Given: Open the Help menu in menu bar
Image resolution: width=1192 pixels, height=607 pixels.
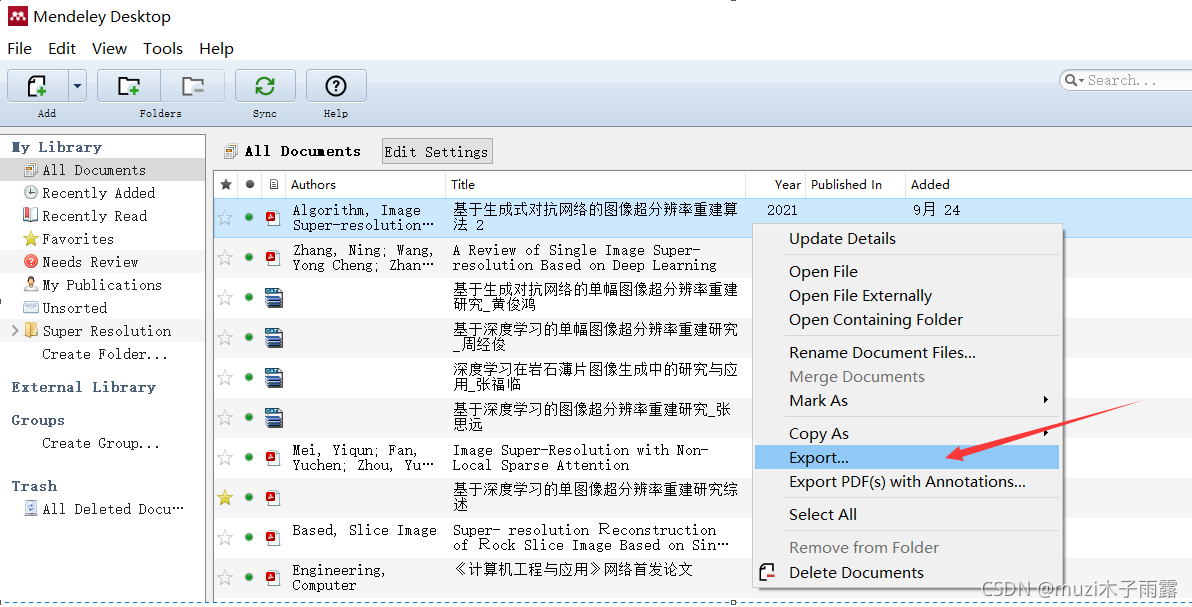Looking at the screenshot, I should click(x=216, y=49).
